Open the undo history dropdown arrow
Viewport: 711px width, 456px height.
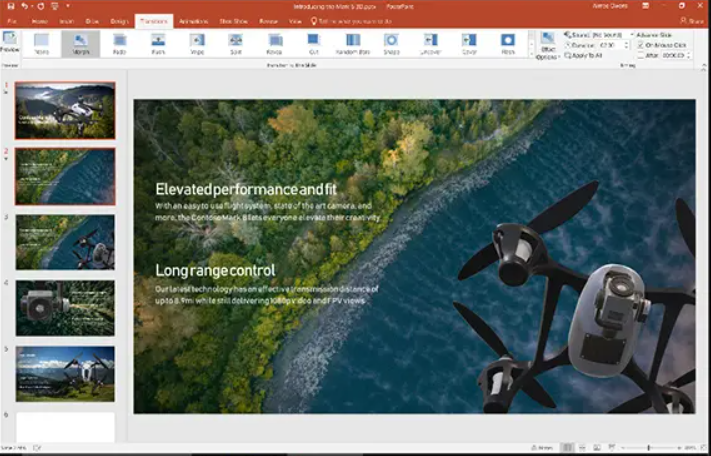31,6
